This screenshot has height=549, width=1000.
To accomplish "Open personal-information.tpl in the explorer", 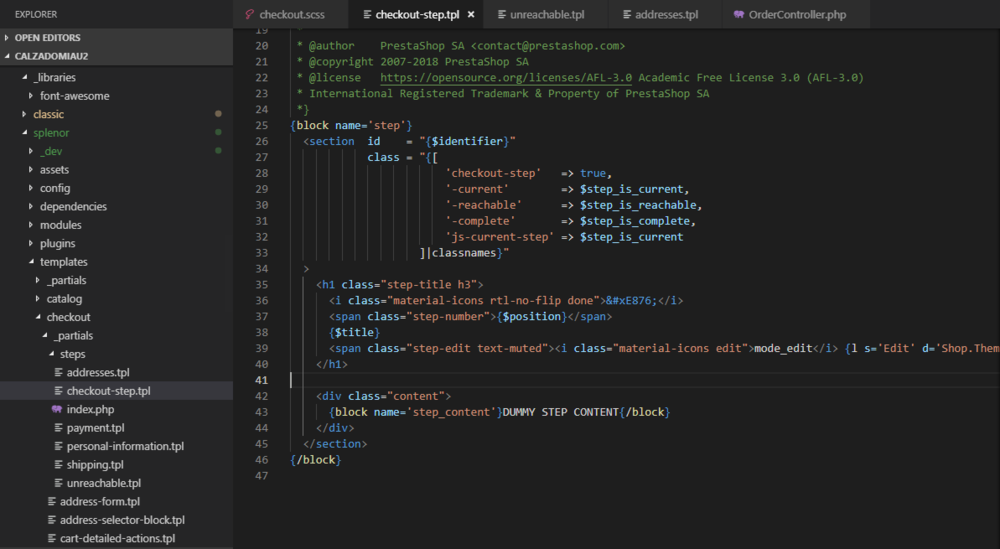I will pyautogui.click(x=125, y=446).
